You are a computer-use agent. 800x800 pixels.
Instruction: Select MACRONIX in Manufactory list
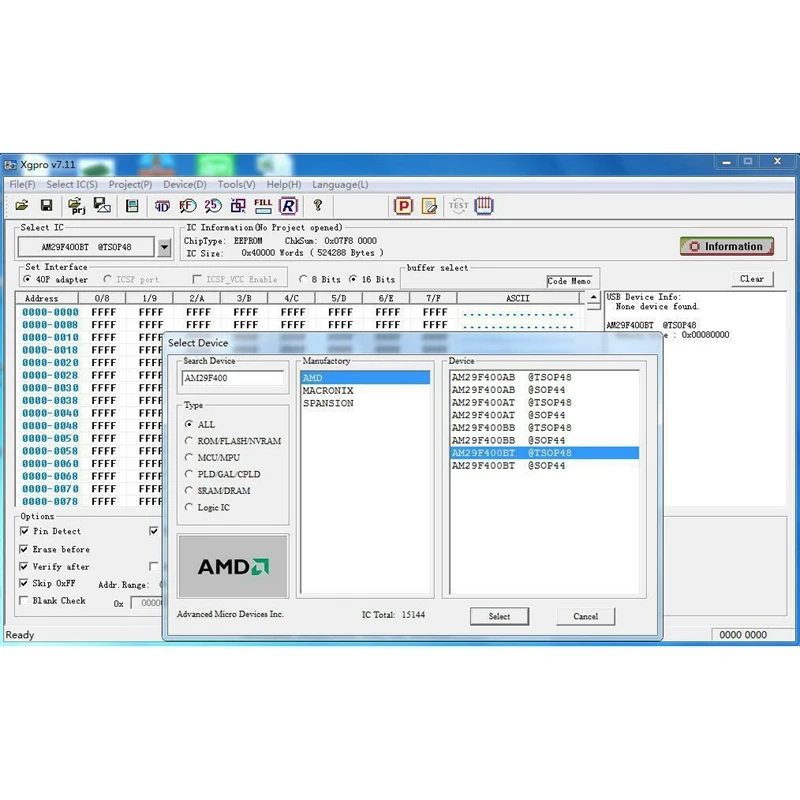click(x=365, y=391)
